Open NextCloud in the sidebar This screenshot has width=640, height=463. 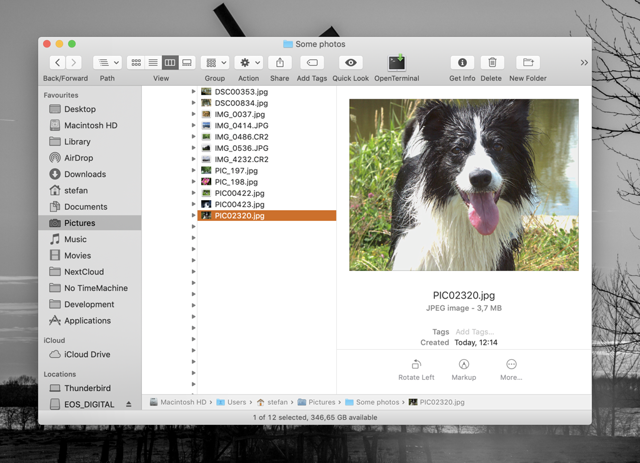pyautogui.click(x=90, y=272)
